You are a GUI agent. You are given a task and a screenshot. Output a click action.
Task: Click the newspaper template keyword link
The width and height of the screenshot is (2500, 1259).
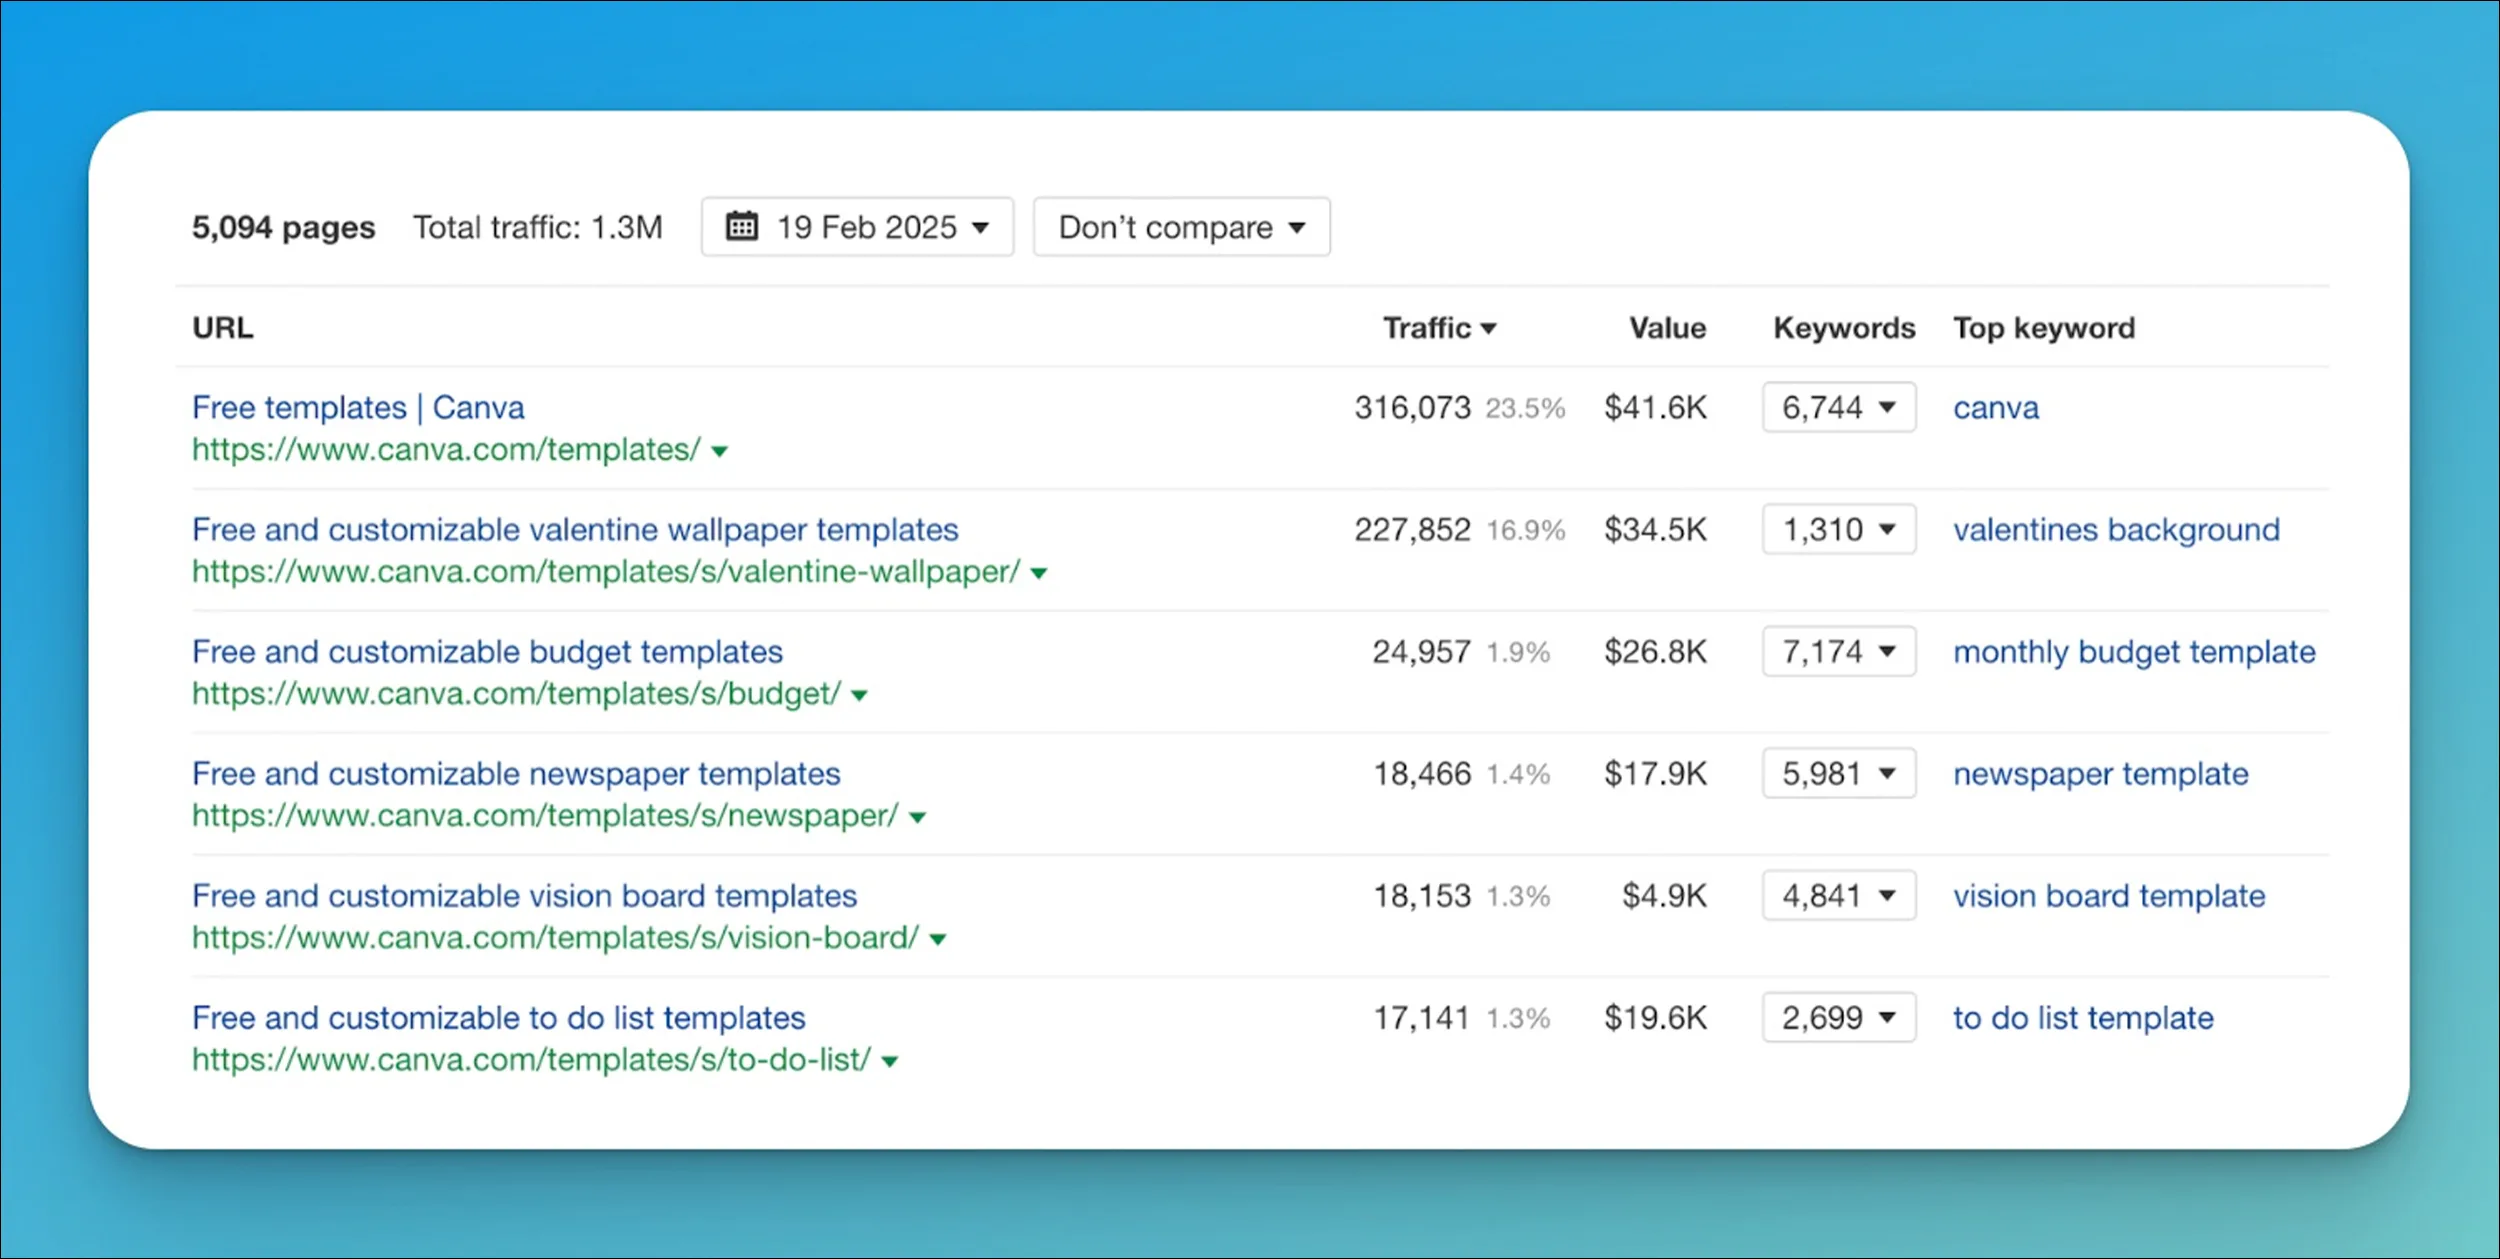2100,774
